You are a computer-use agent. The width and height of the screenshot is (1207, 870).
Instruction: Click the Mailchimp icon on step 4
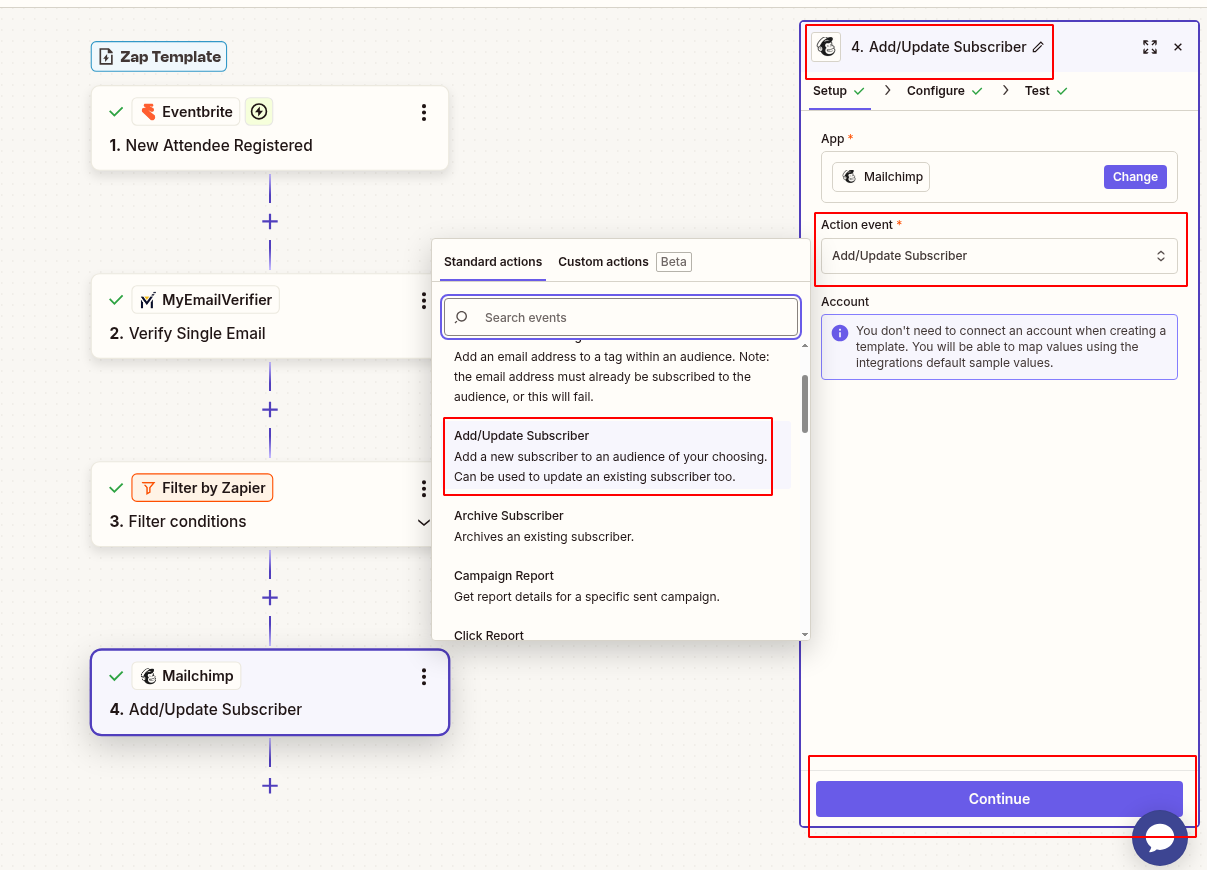(x=150, y=676)
